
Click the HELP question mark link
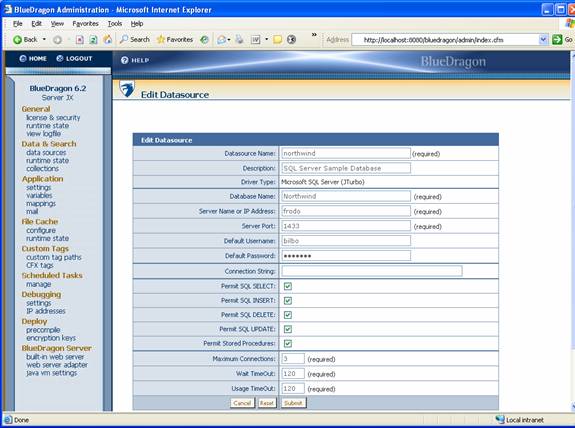pos(135,60)
